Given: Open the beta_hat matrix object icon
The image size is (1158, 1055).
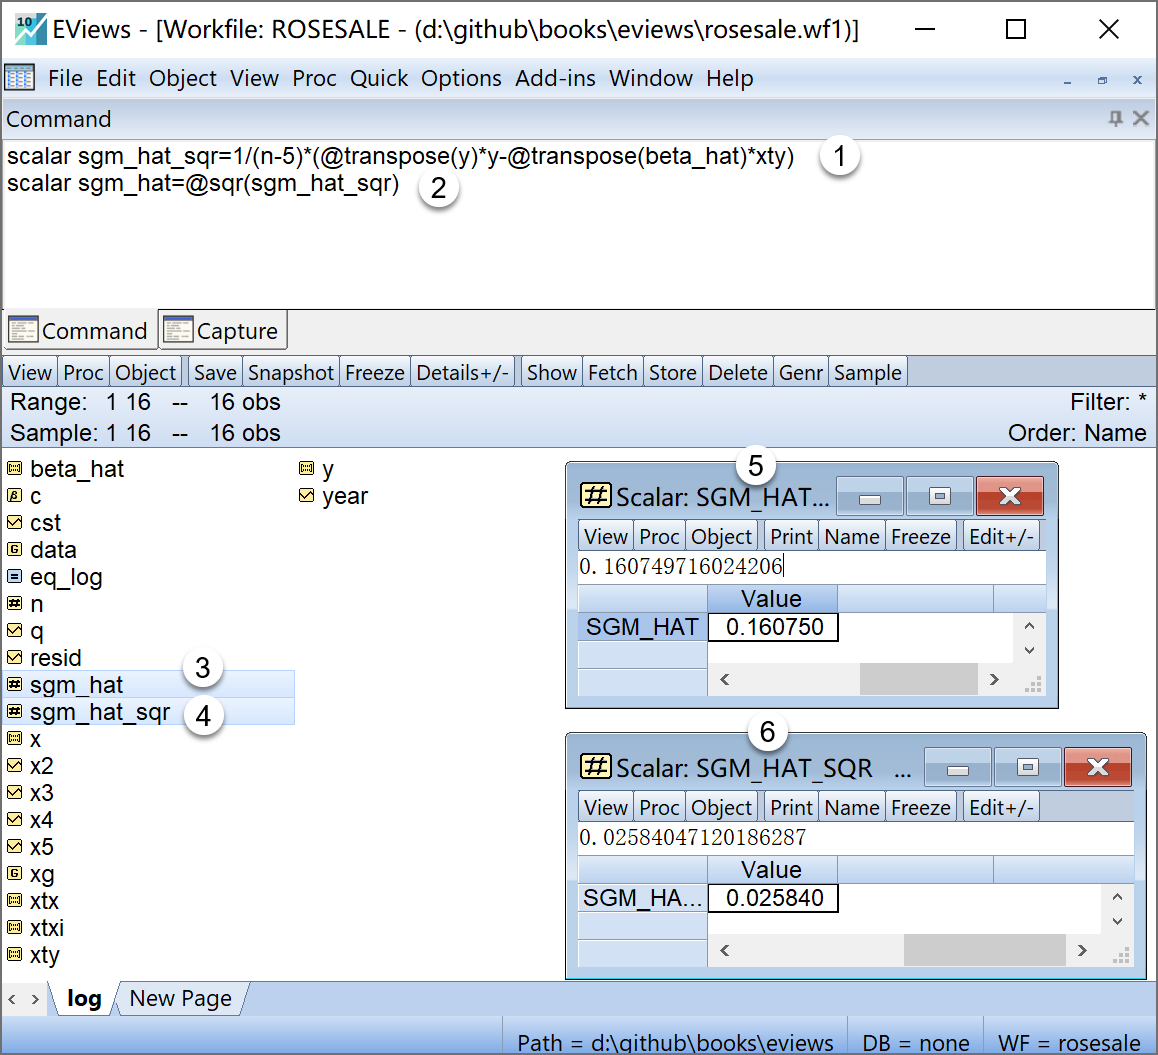Looking at the screenshot, I should [14, 469].
